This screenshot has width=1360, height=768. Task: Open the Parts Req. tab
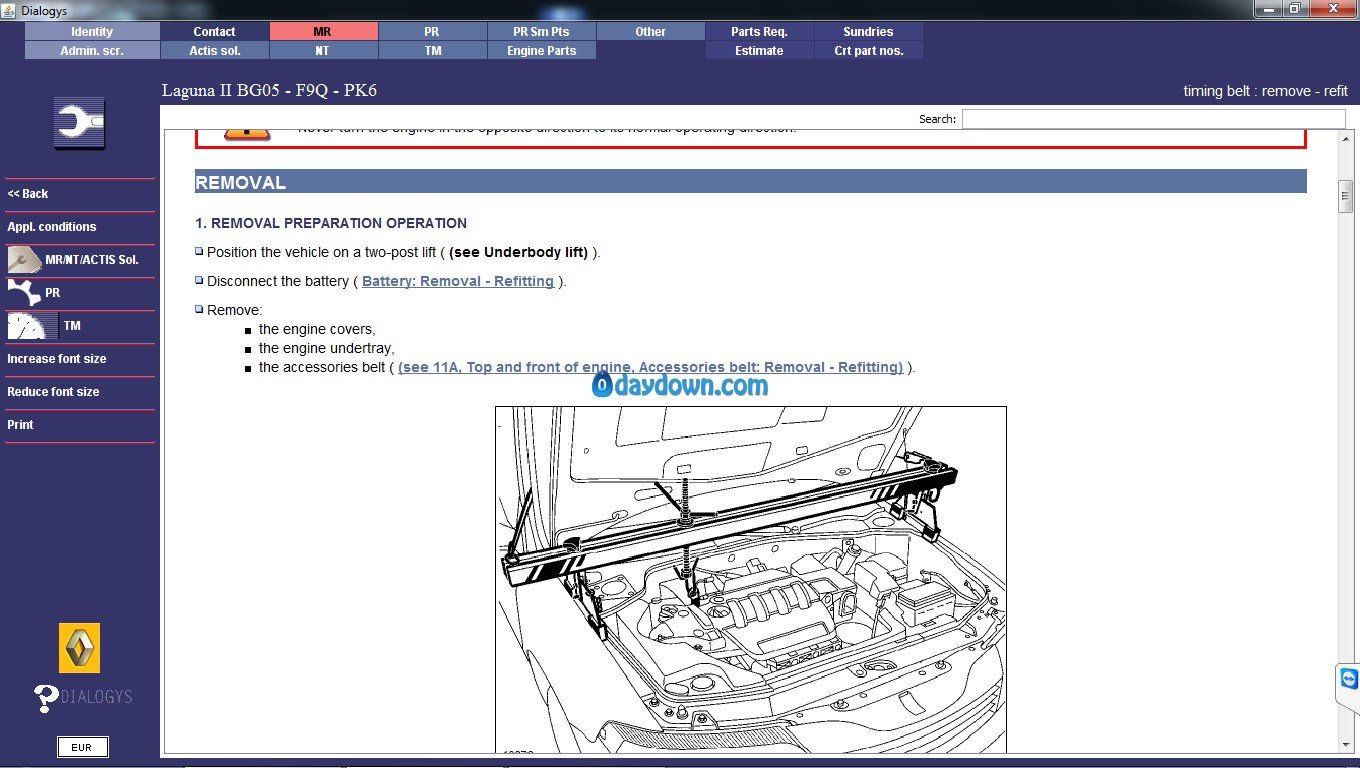click(x=759, y=32)
